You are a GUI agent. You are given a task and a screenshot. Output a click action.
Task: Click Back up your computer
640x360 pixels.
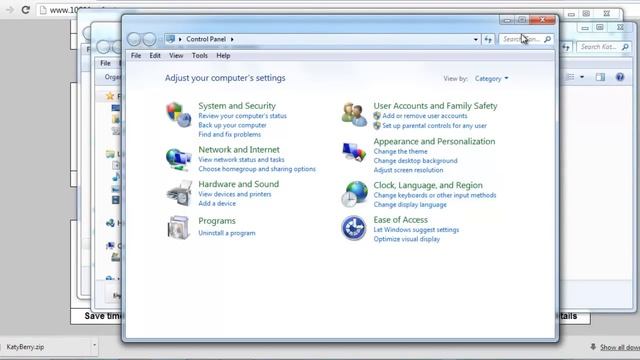click(x=232, y=125)
